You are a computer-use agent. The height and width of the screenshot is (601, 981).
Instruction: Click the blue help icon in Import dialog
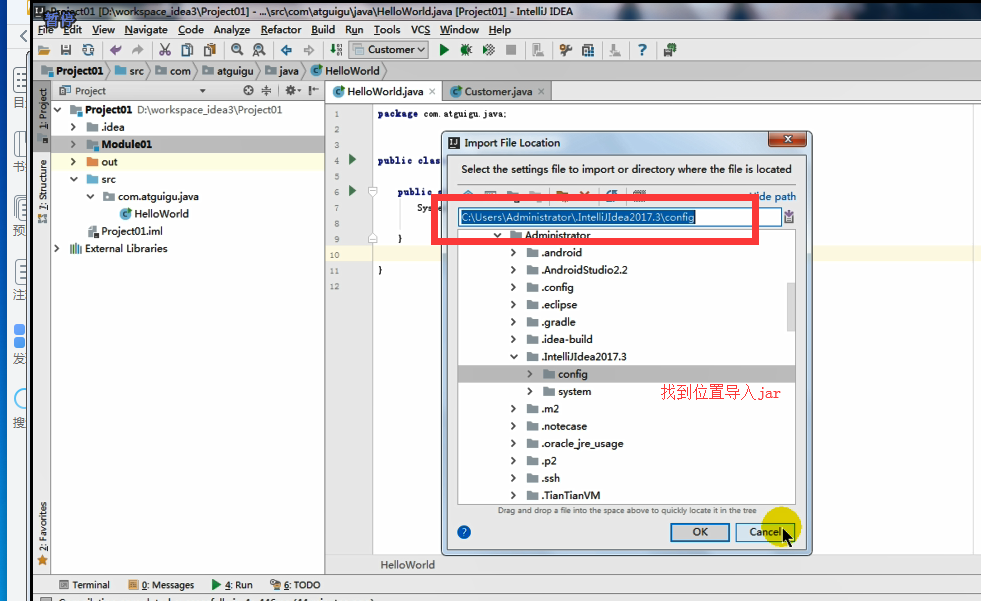tap(464, 532)
